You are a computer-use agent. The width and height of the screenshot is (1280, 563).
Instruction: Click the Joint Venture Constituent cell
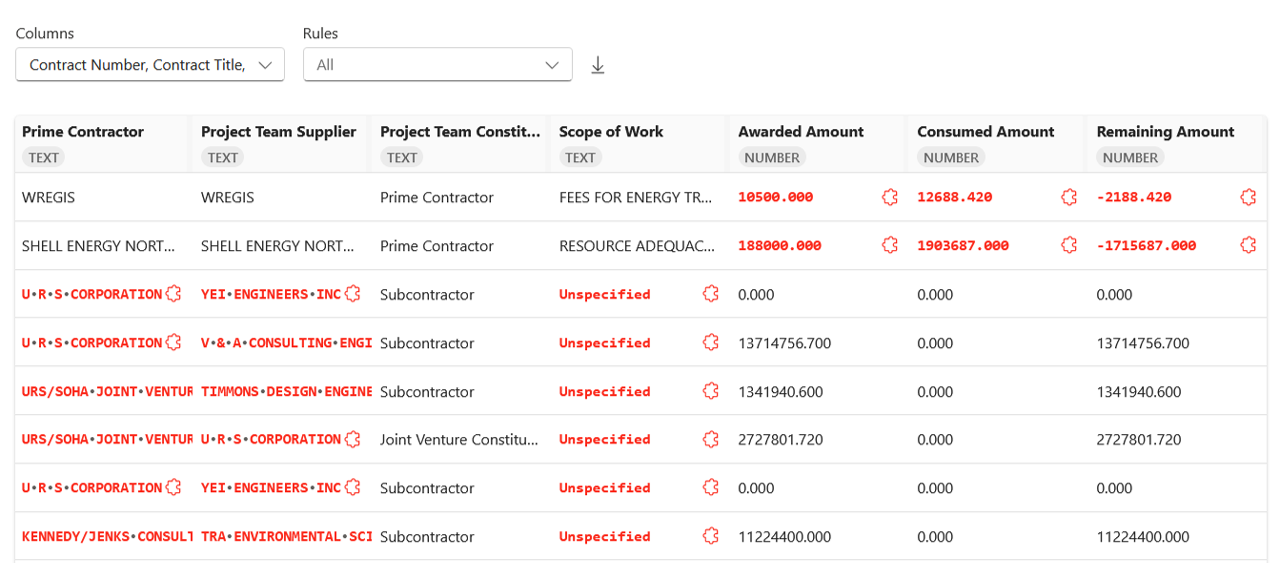(x=459, y=439)
